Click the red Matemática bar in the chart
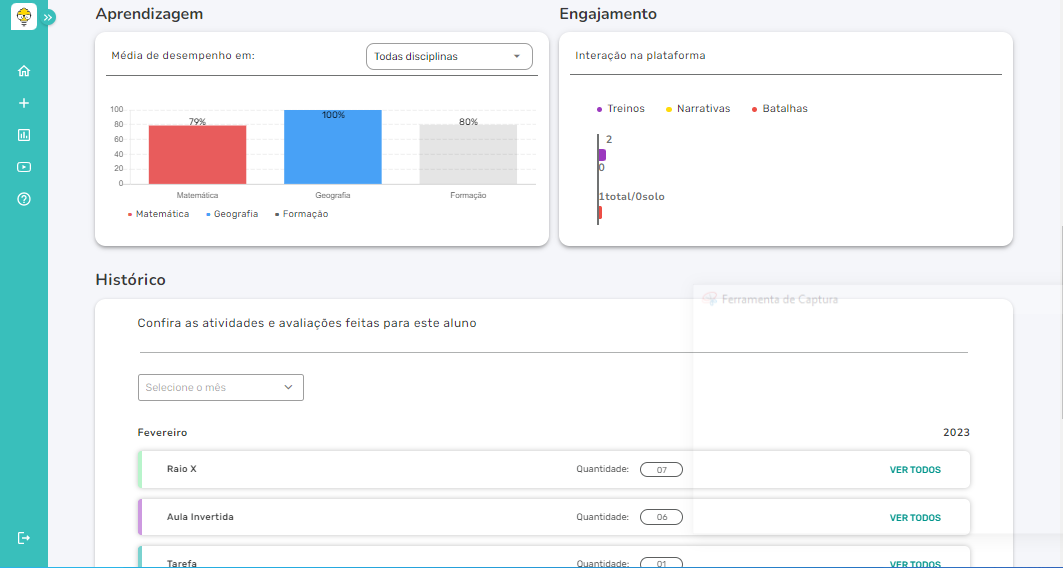This screenshot has width=1063, height=568. 197,154
